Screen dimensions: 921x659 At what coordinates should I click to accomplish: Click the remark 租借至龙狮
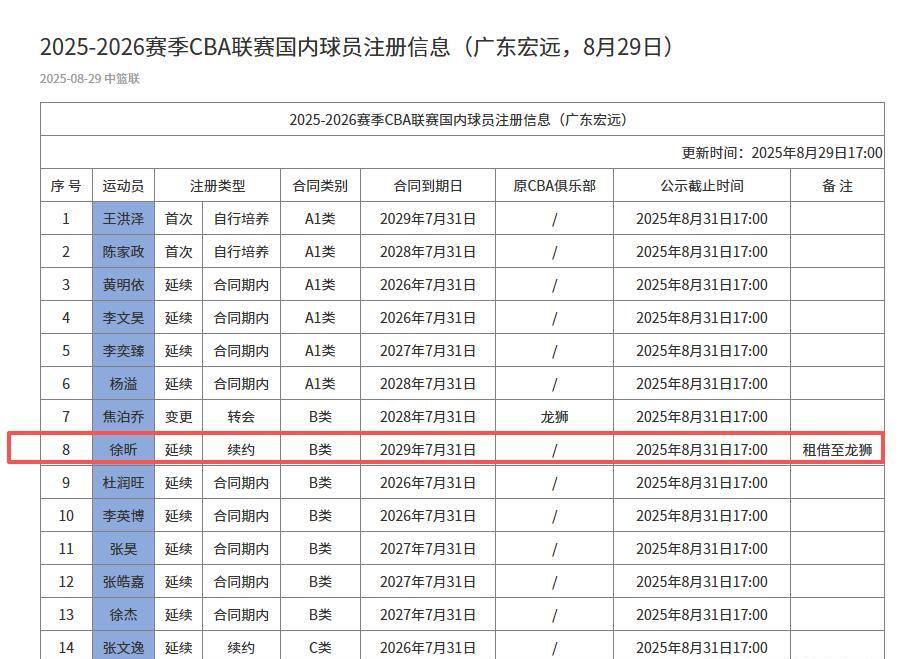[837, 450]
